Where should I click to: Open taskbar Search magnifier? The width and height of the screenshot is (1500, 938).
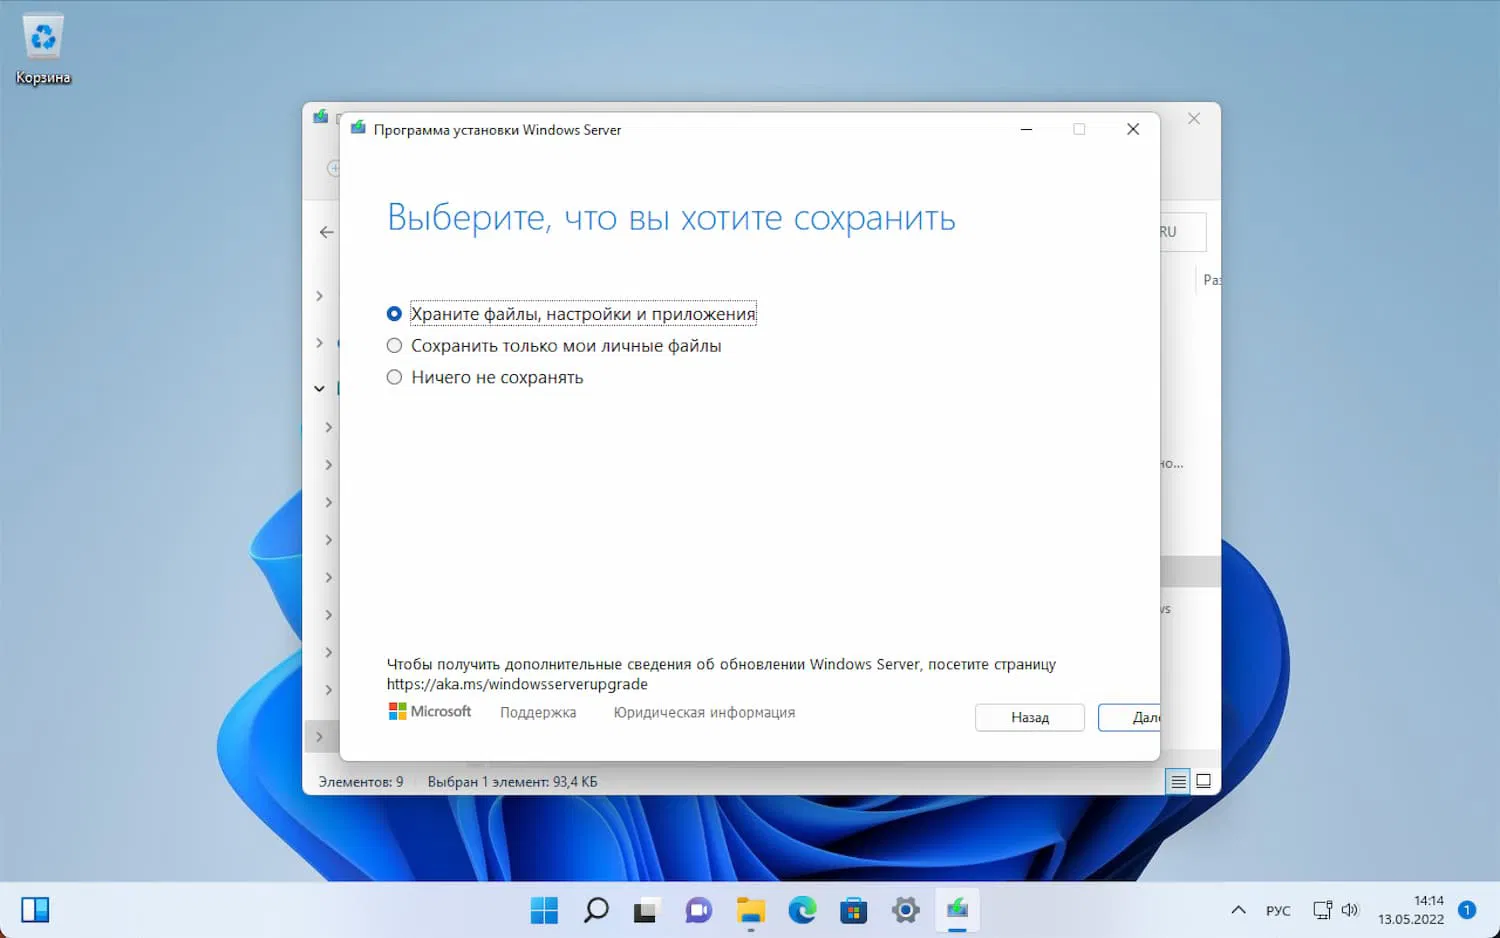tap(596, 910)
